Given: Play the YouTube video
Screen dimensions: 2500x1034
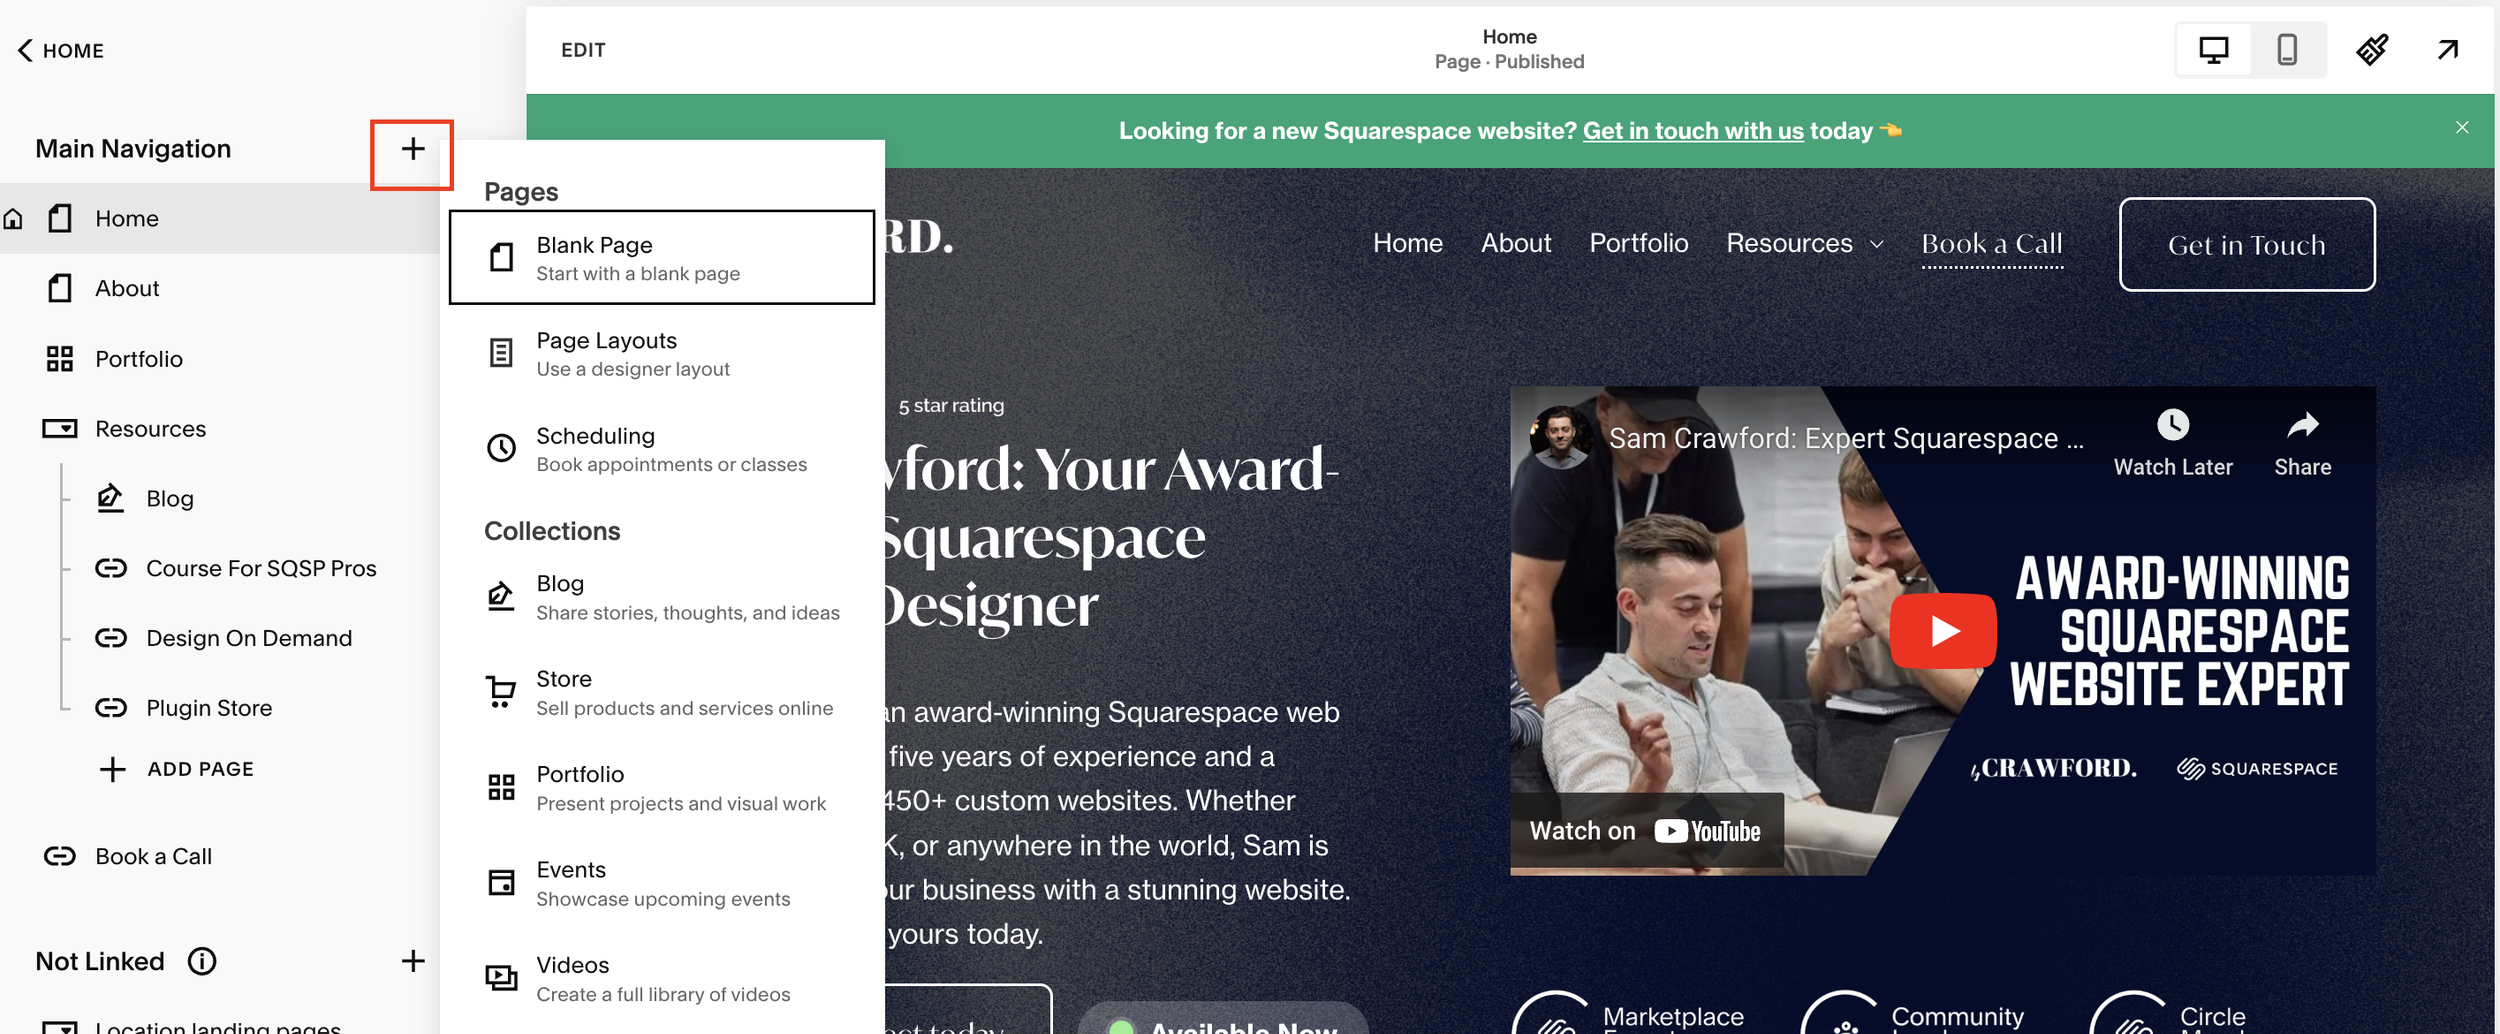Looking at the screenshot, I should tap(1943, 631).
